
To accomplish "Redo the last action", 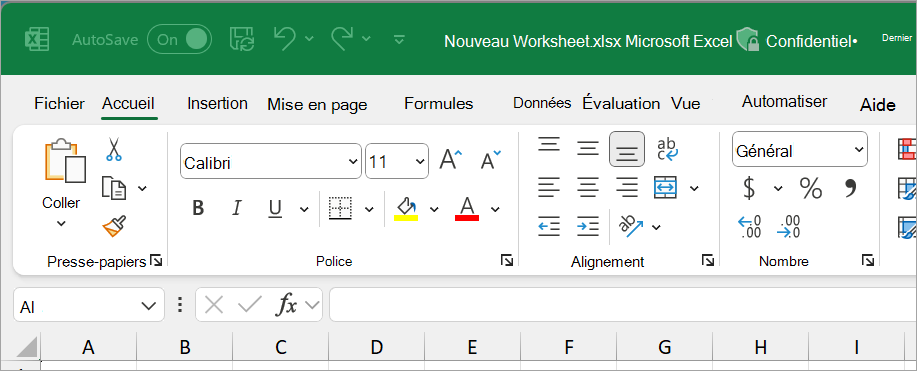I will [342, 39].
